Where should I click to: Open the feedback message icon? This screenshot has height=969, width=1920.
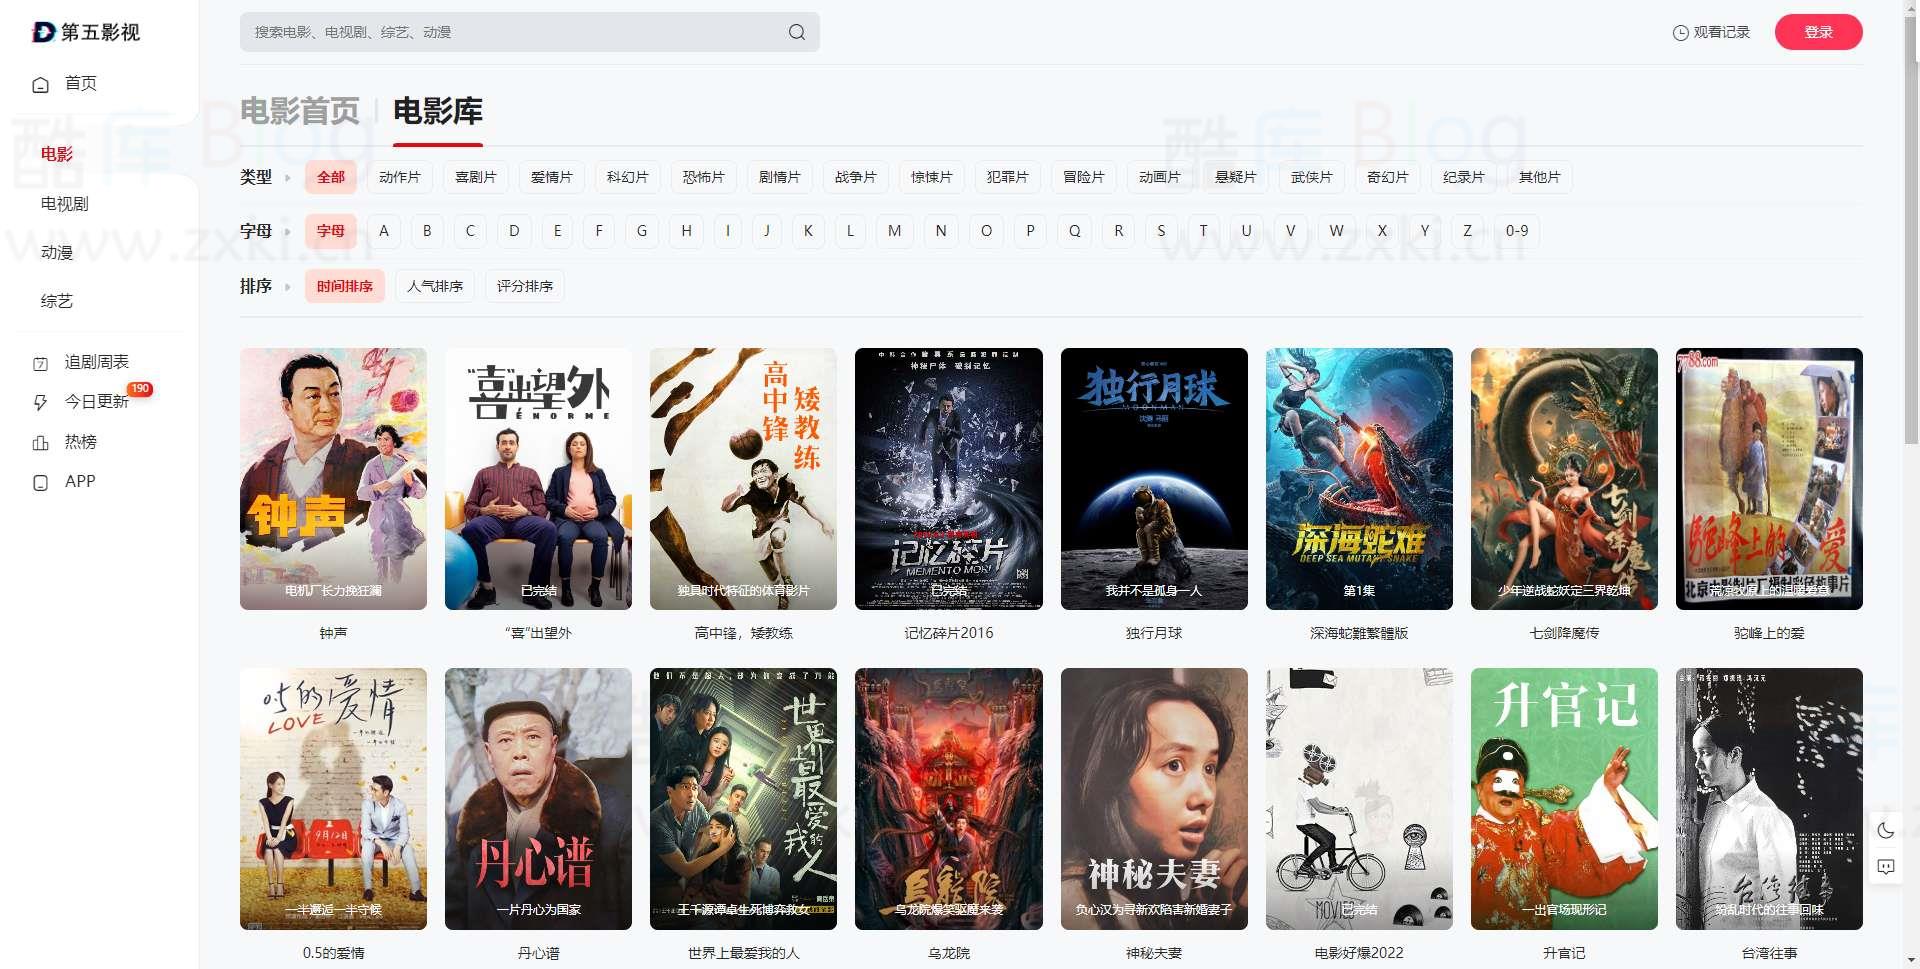pos(1885,867)
